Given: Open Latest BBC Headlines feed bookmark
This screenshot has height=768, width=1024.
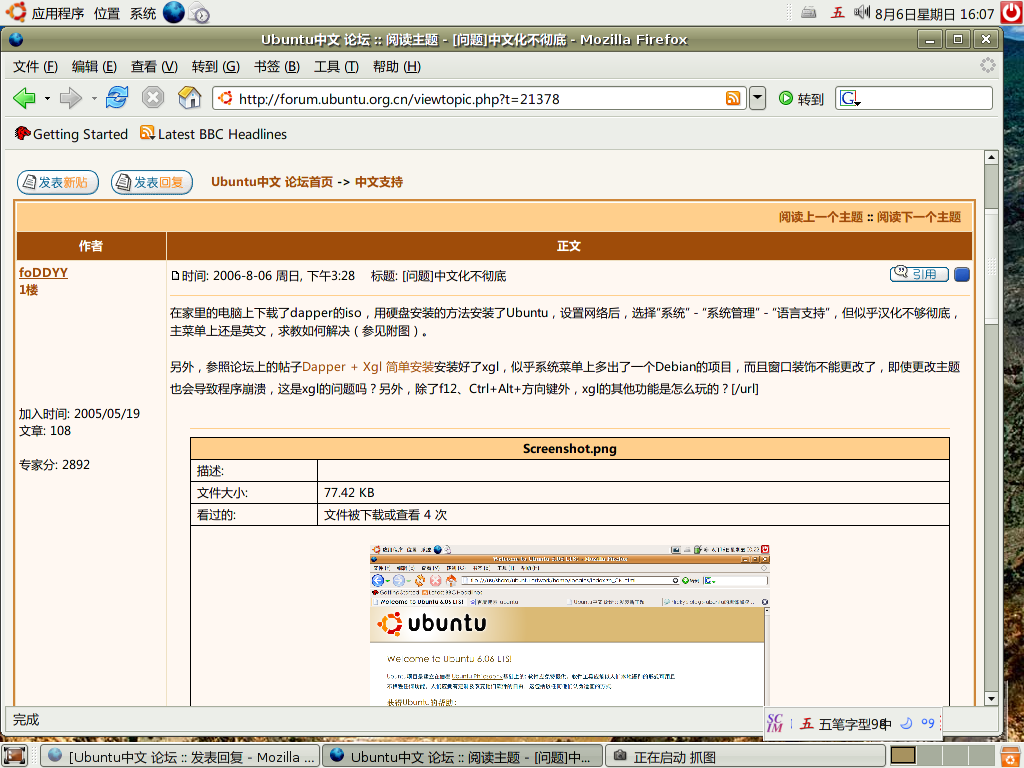Looking at the screenshot, I should (214, 134).
